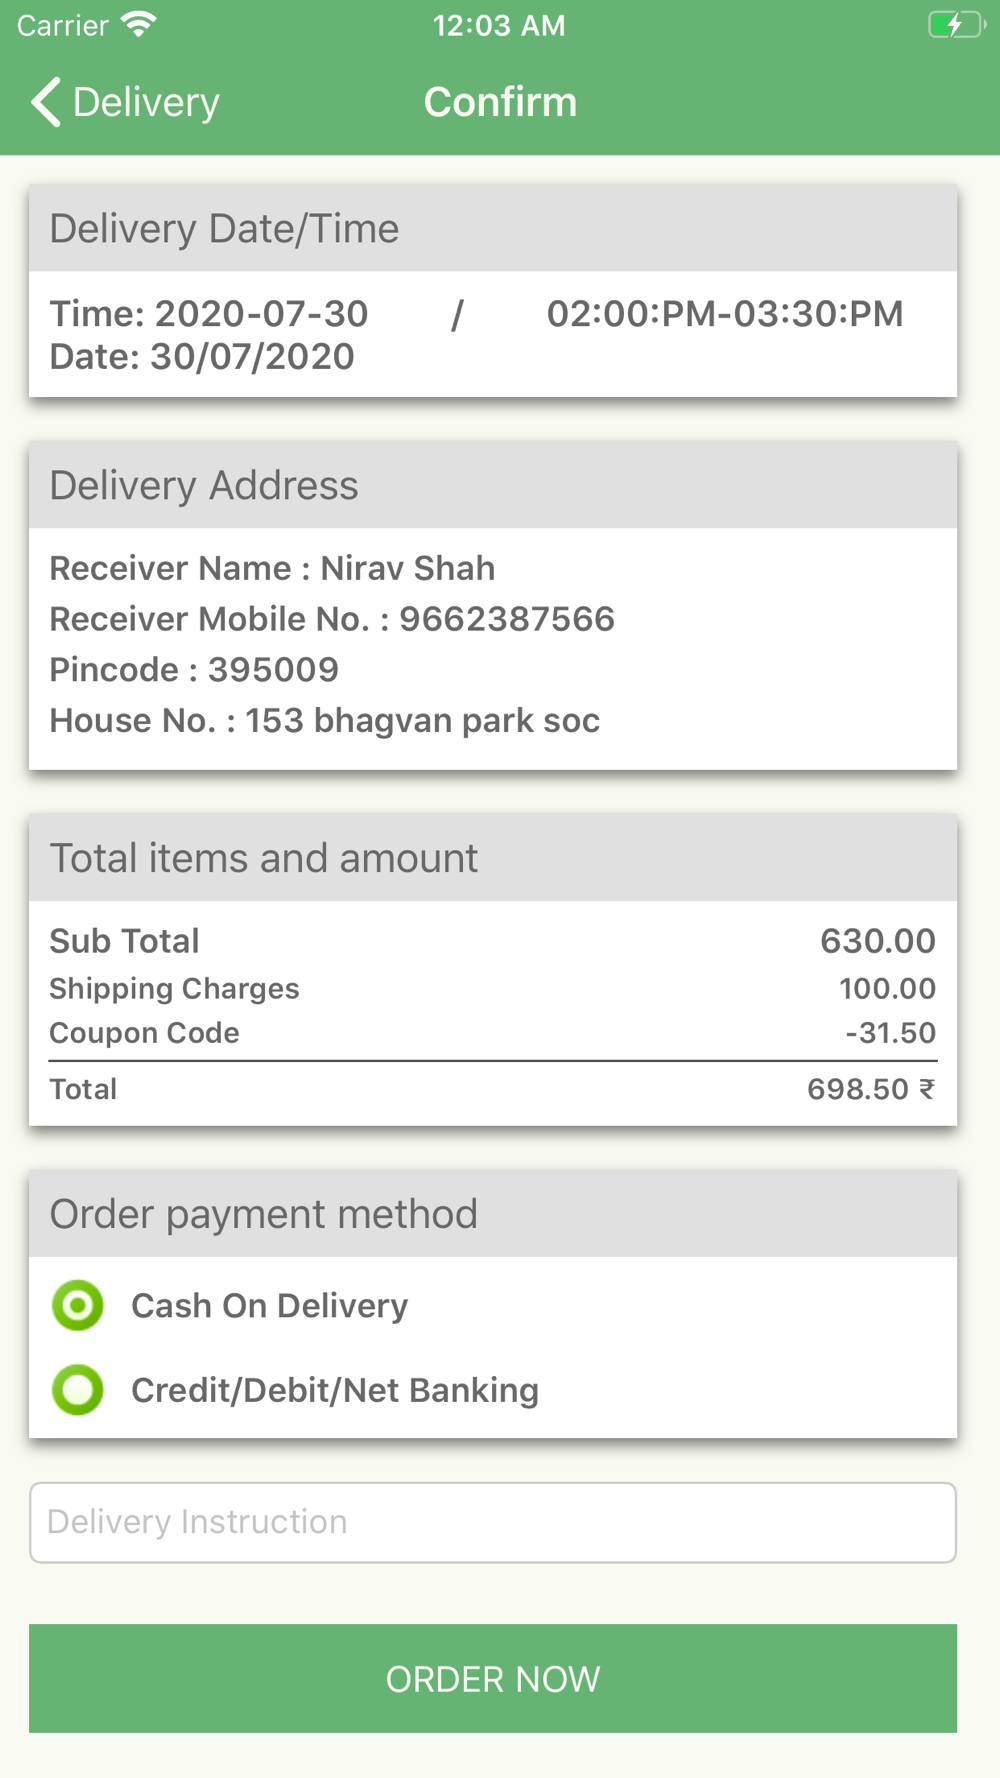Tap the Confirm page title
This screenshot has width=1000, height=1778.
pyautogui.click(x=500, y=102)
